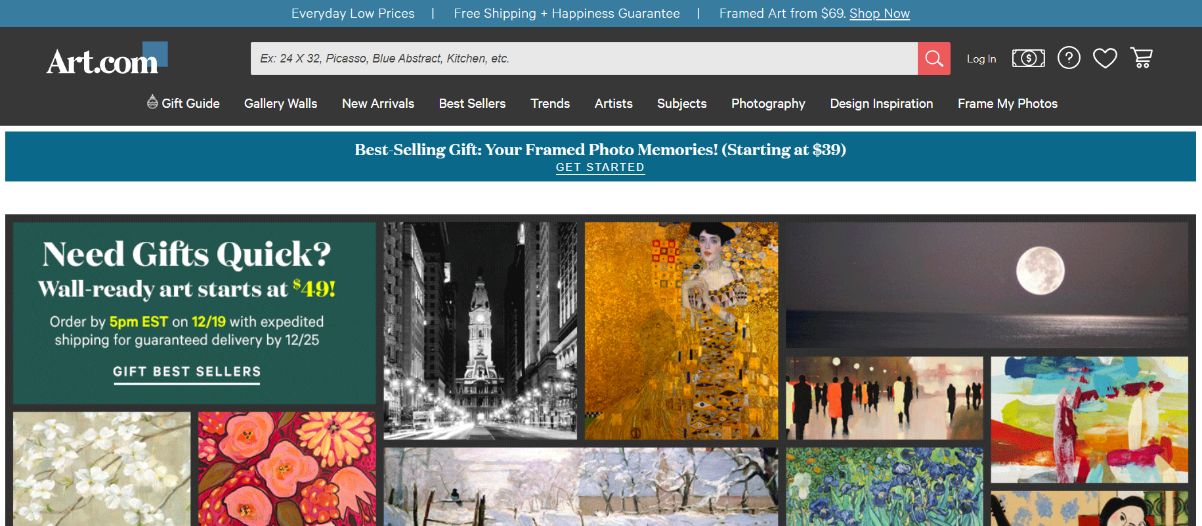Click the Art.com logo
The image size is (1202, 526).
(104, 60)
